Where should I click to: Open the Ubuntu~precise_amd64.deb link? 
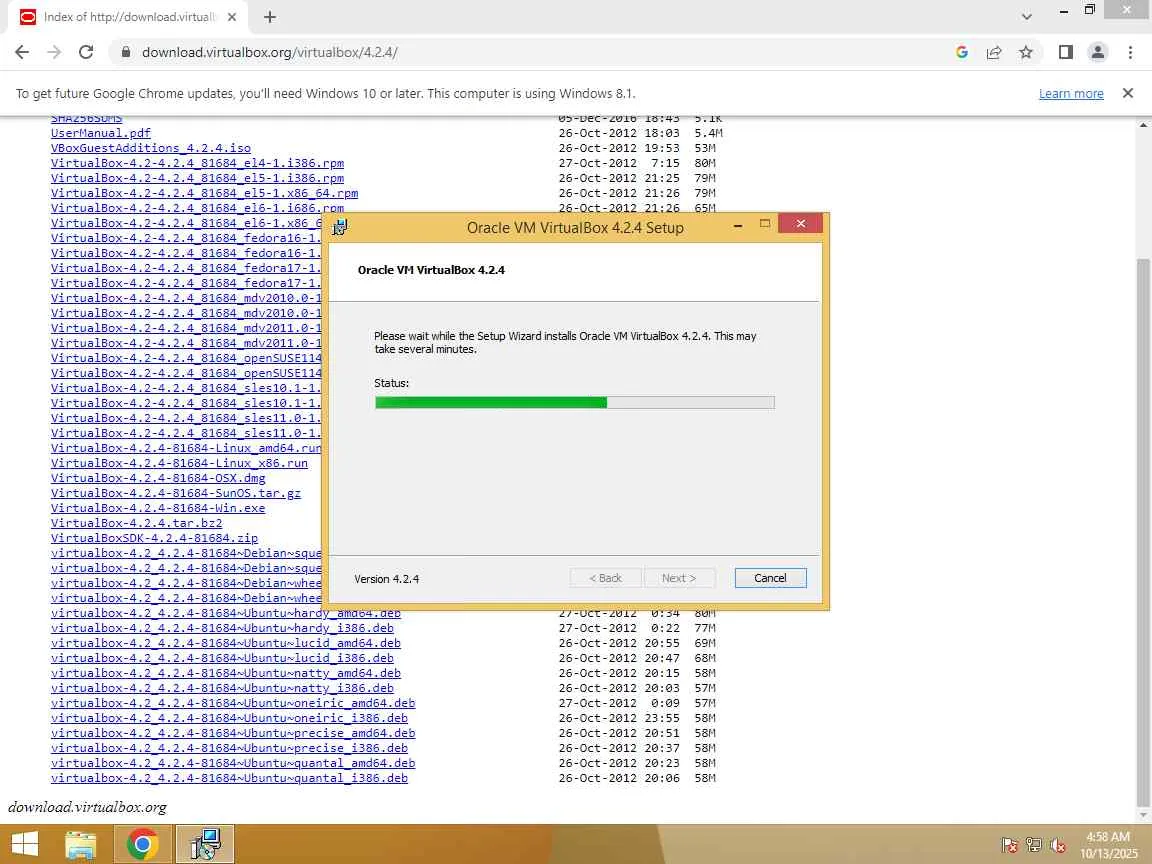(x=233, y=733)
